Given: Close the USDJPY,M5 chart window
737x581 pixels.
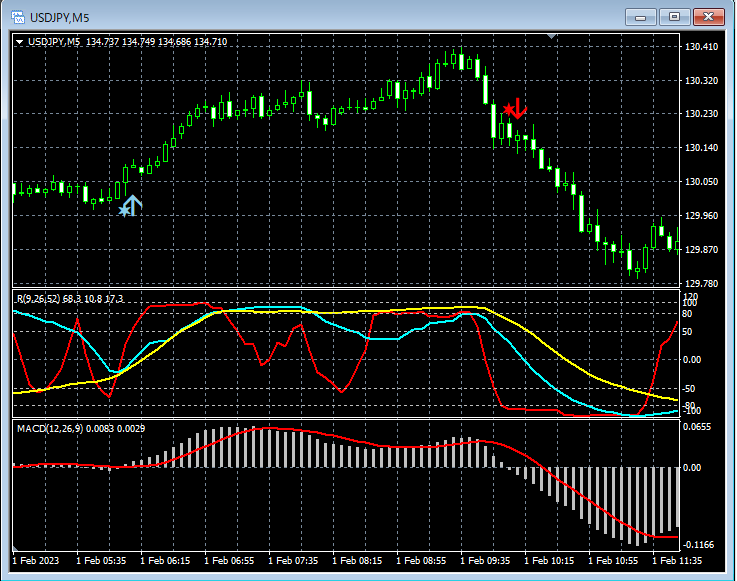Looking at the screenshot, I should point(708,17).
